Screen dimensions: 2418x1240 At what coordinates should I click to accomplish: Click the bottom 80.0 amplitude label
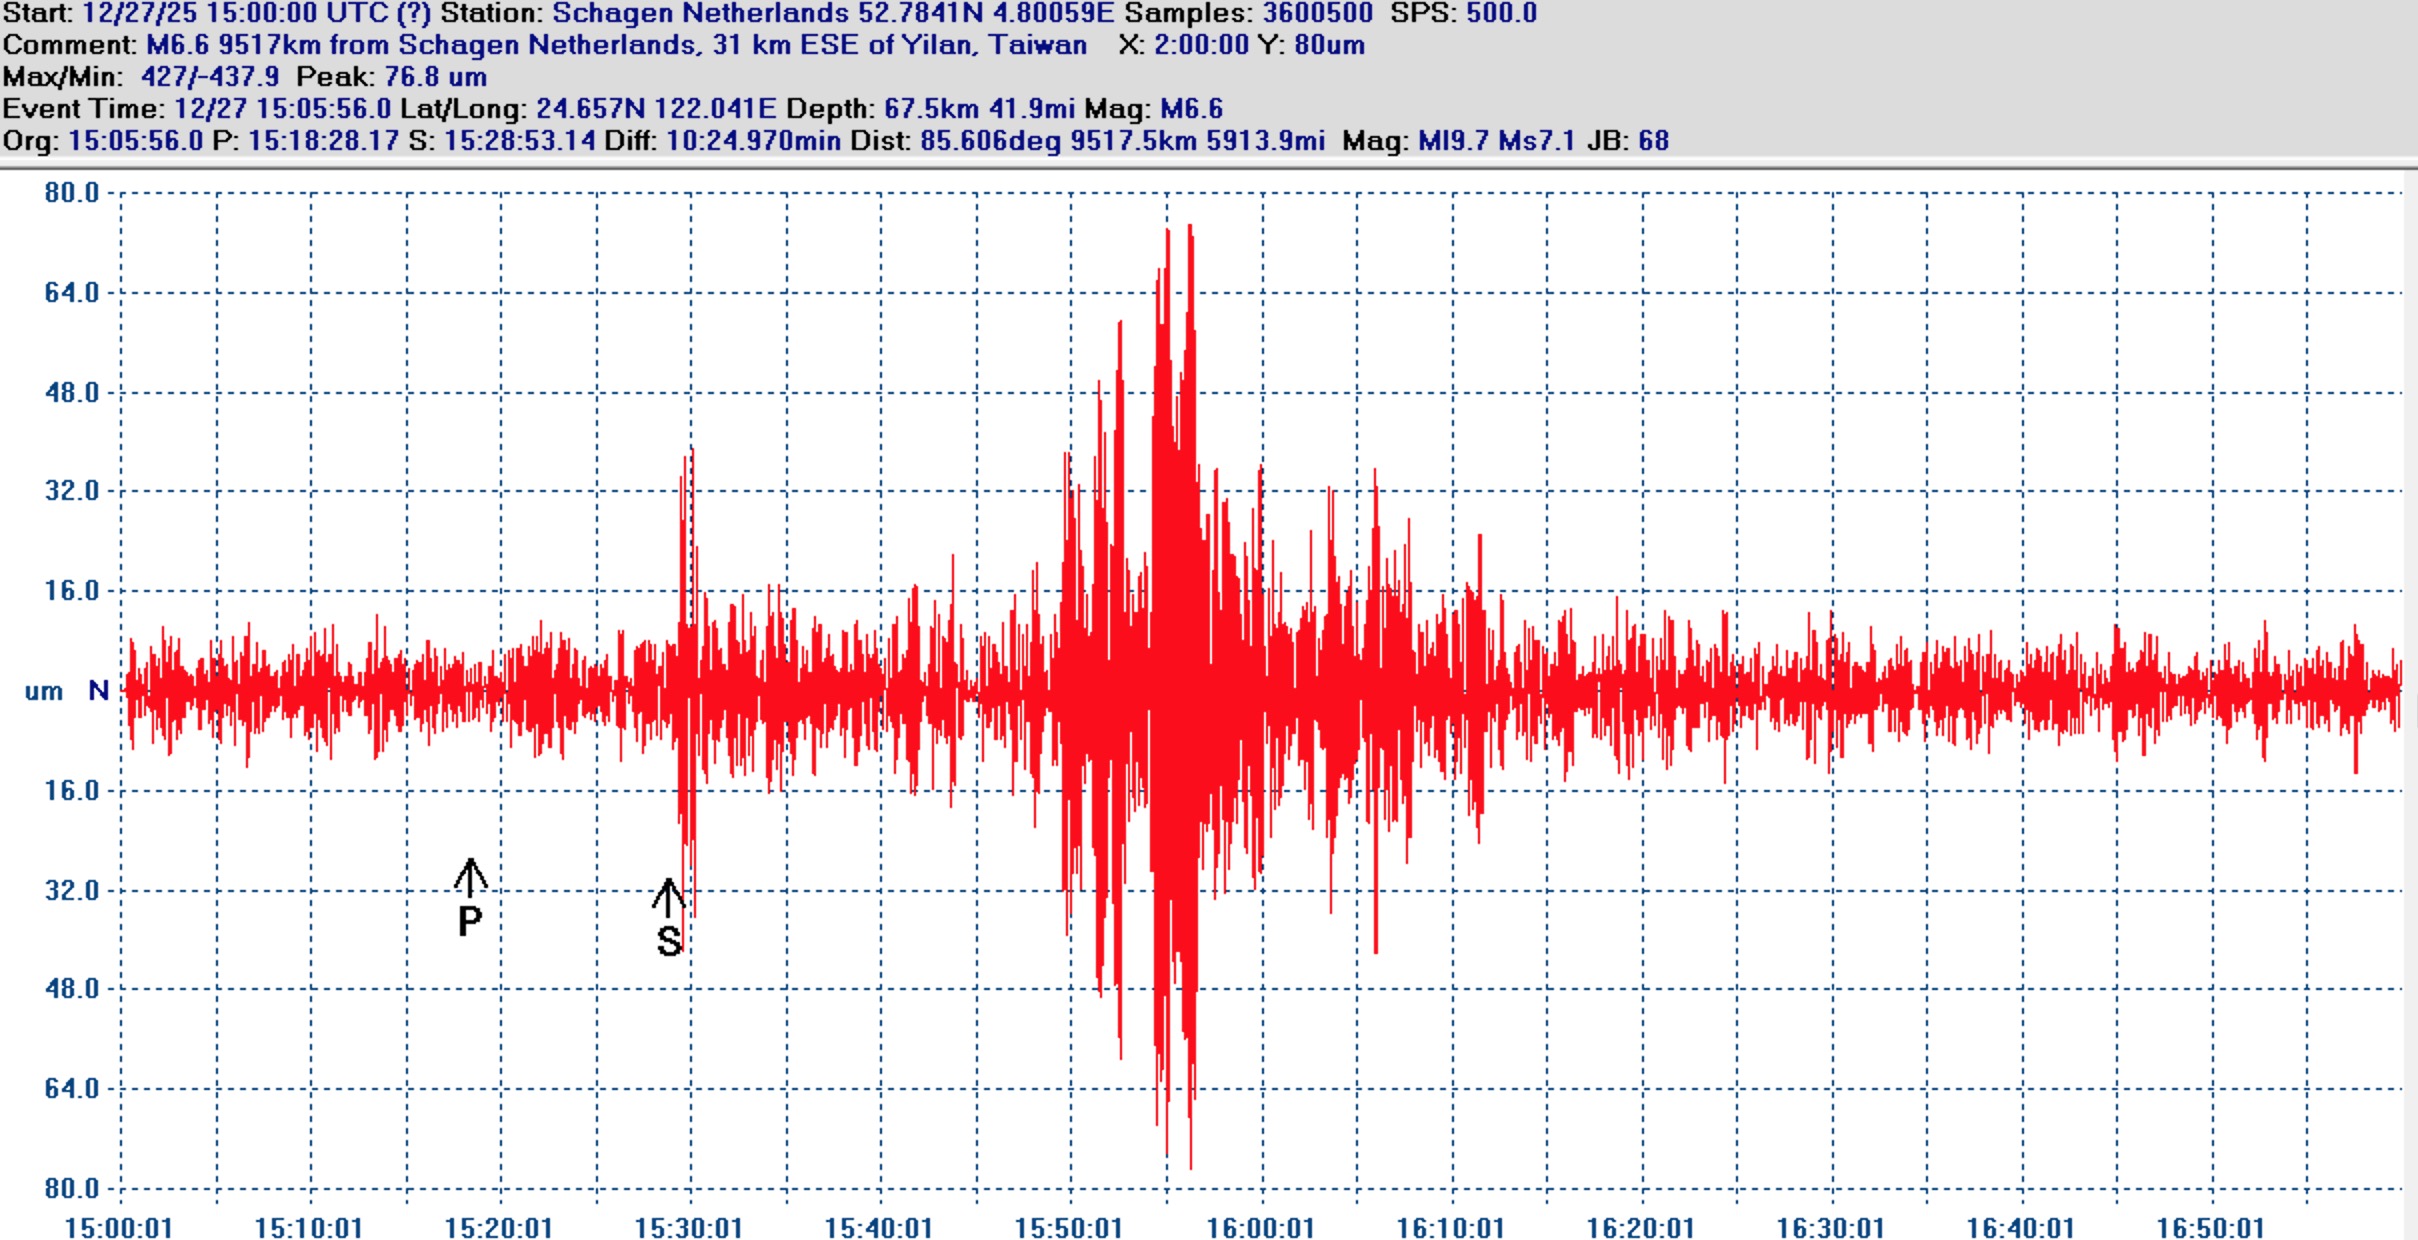tap(72, 1188)
